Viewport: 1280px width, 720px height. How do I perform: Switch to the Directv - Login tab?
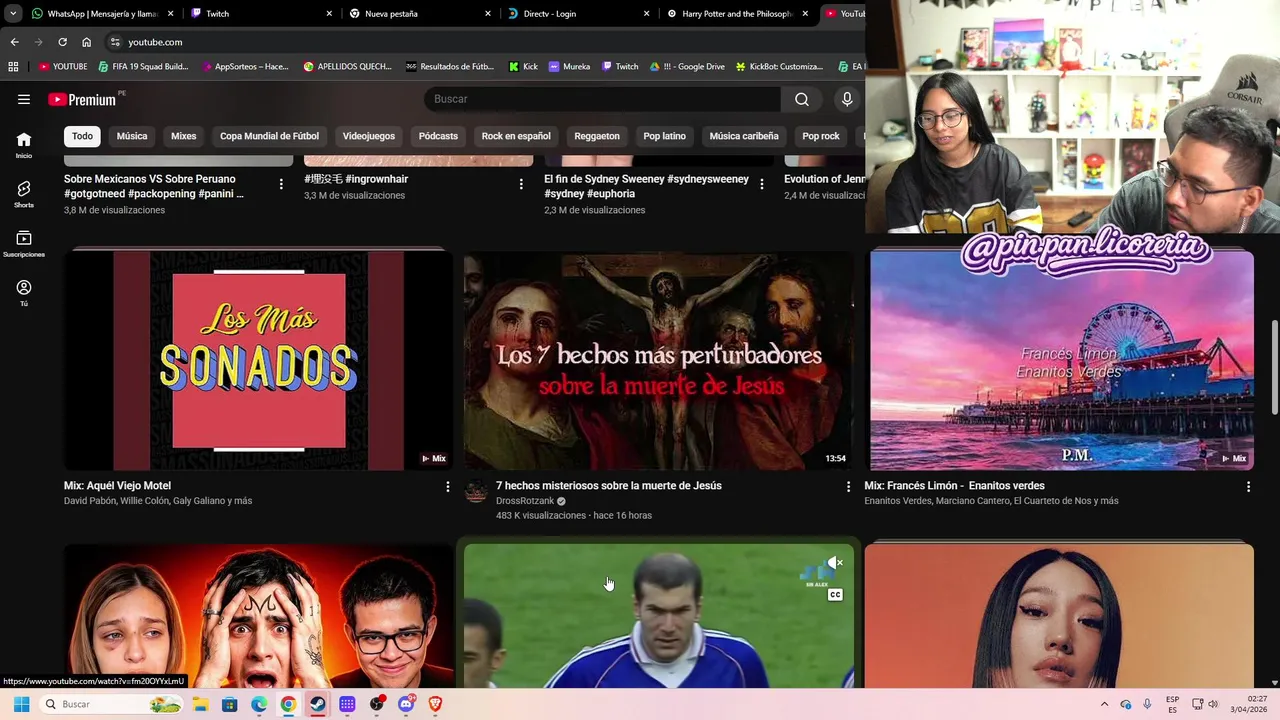pyautogui.click(x=578, y=14)
